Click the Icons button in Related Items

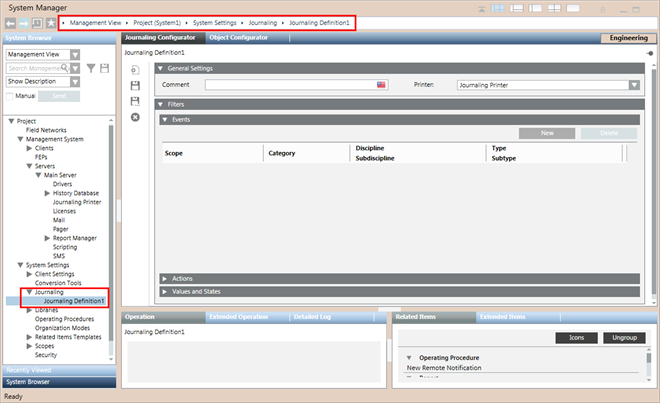pyautogui.click(x=576, y=338)
